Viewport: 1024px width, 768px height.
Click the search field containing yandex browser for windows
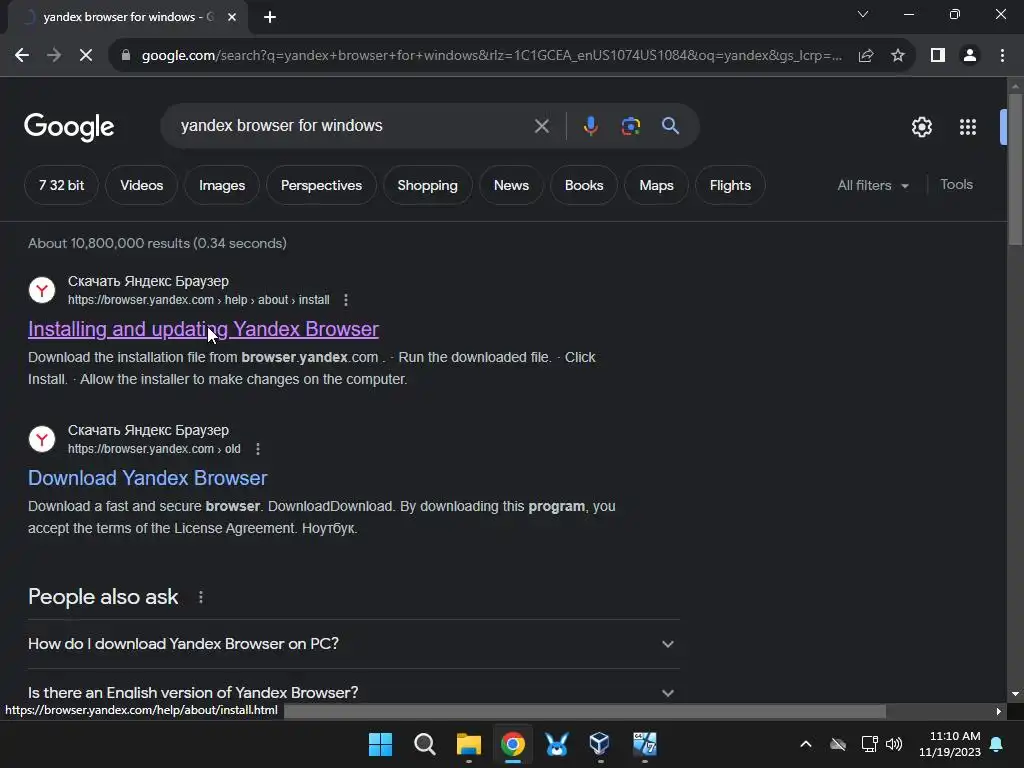(353, 125)
